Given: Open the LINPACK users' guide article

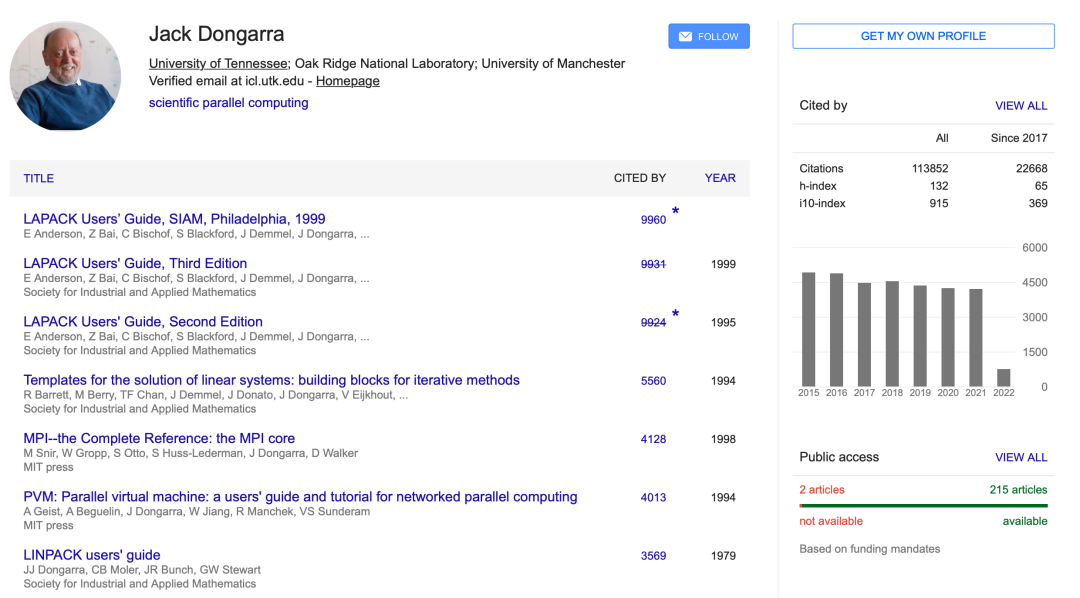Looking at the screenshot, I should coord(92,555).
